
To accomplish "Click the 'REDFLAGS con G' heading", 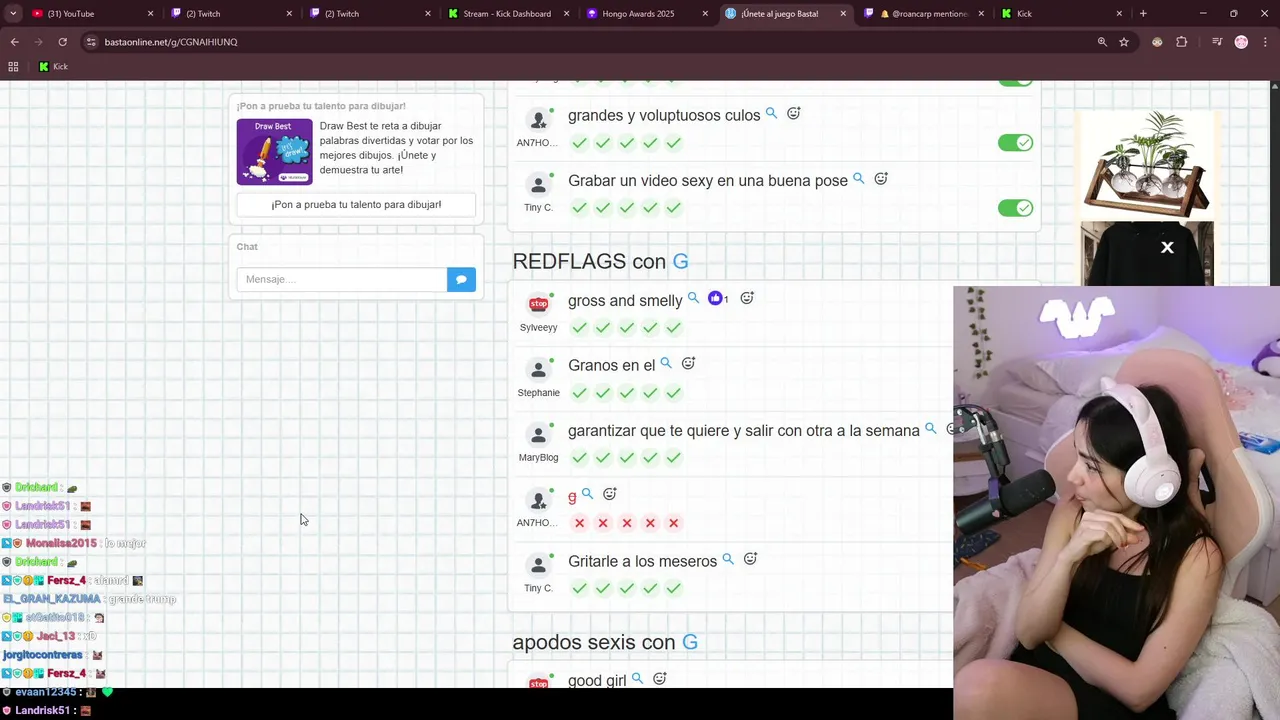I will click(x=600, y=262).
